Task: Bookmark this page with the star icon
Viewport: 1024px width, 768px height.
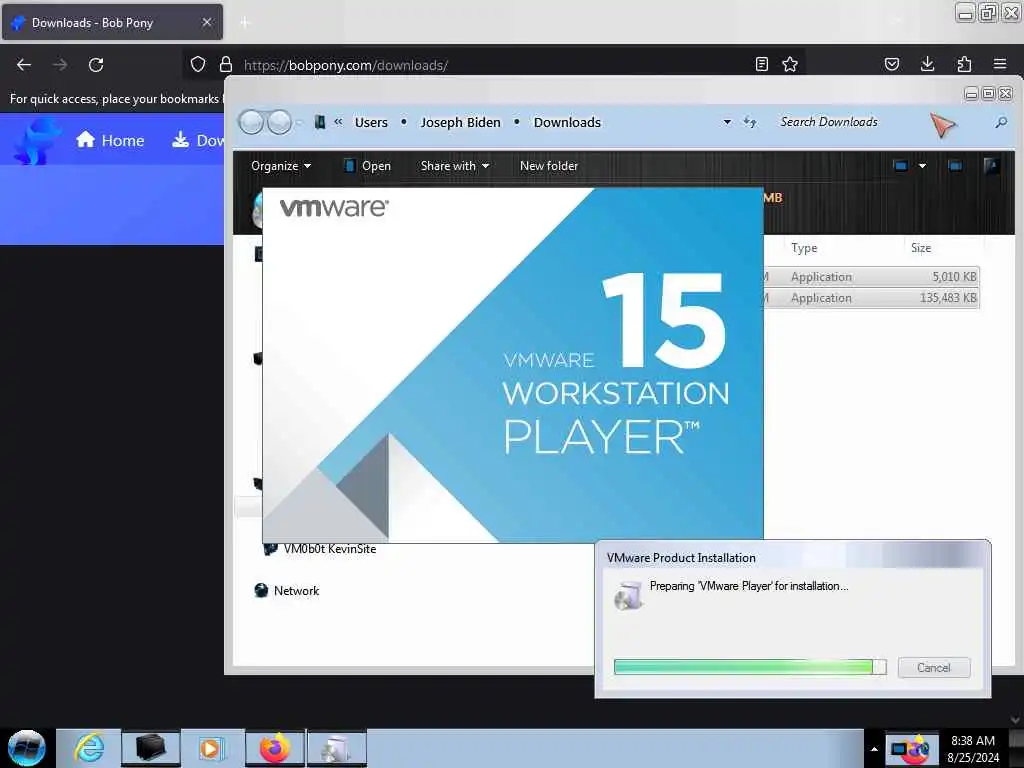Action: tap(790, 64)
